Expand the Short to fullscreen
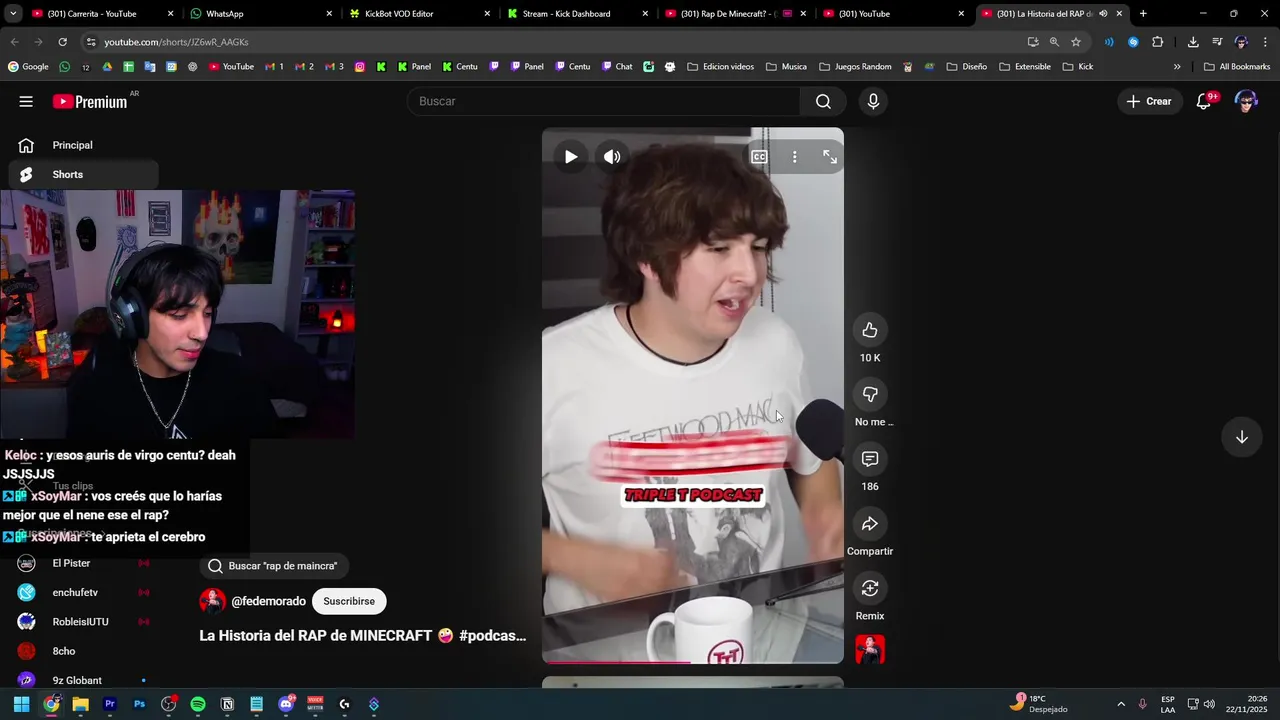This screenshot has height=720, width=1280. [830, 157]
